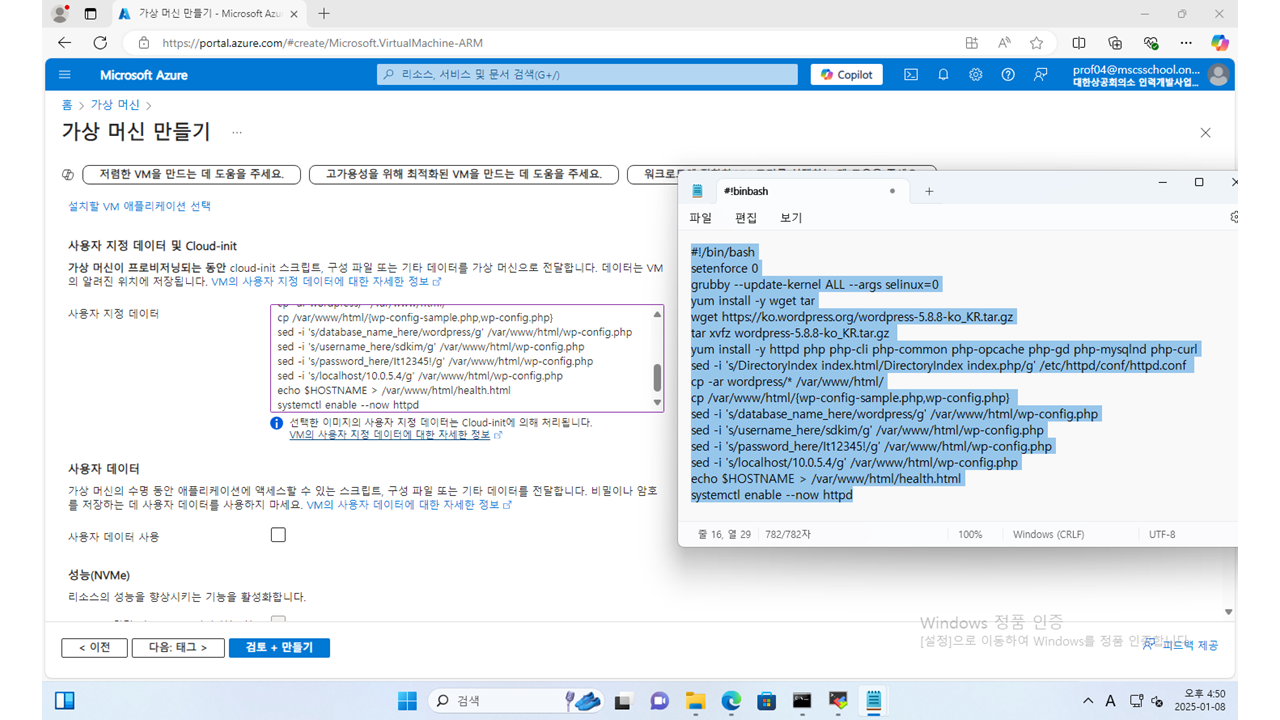The width and height of the screenshot is (1280, 720).
Task: Open Terminal from the taskbar
Action: (802, 701)
